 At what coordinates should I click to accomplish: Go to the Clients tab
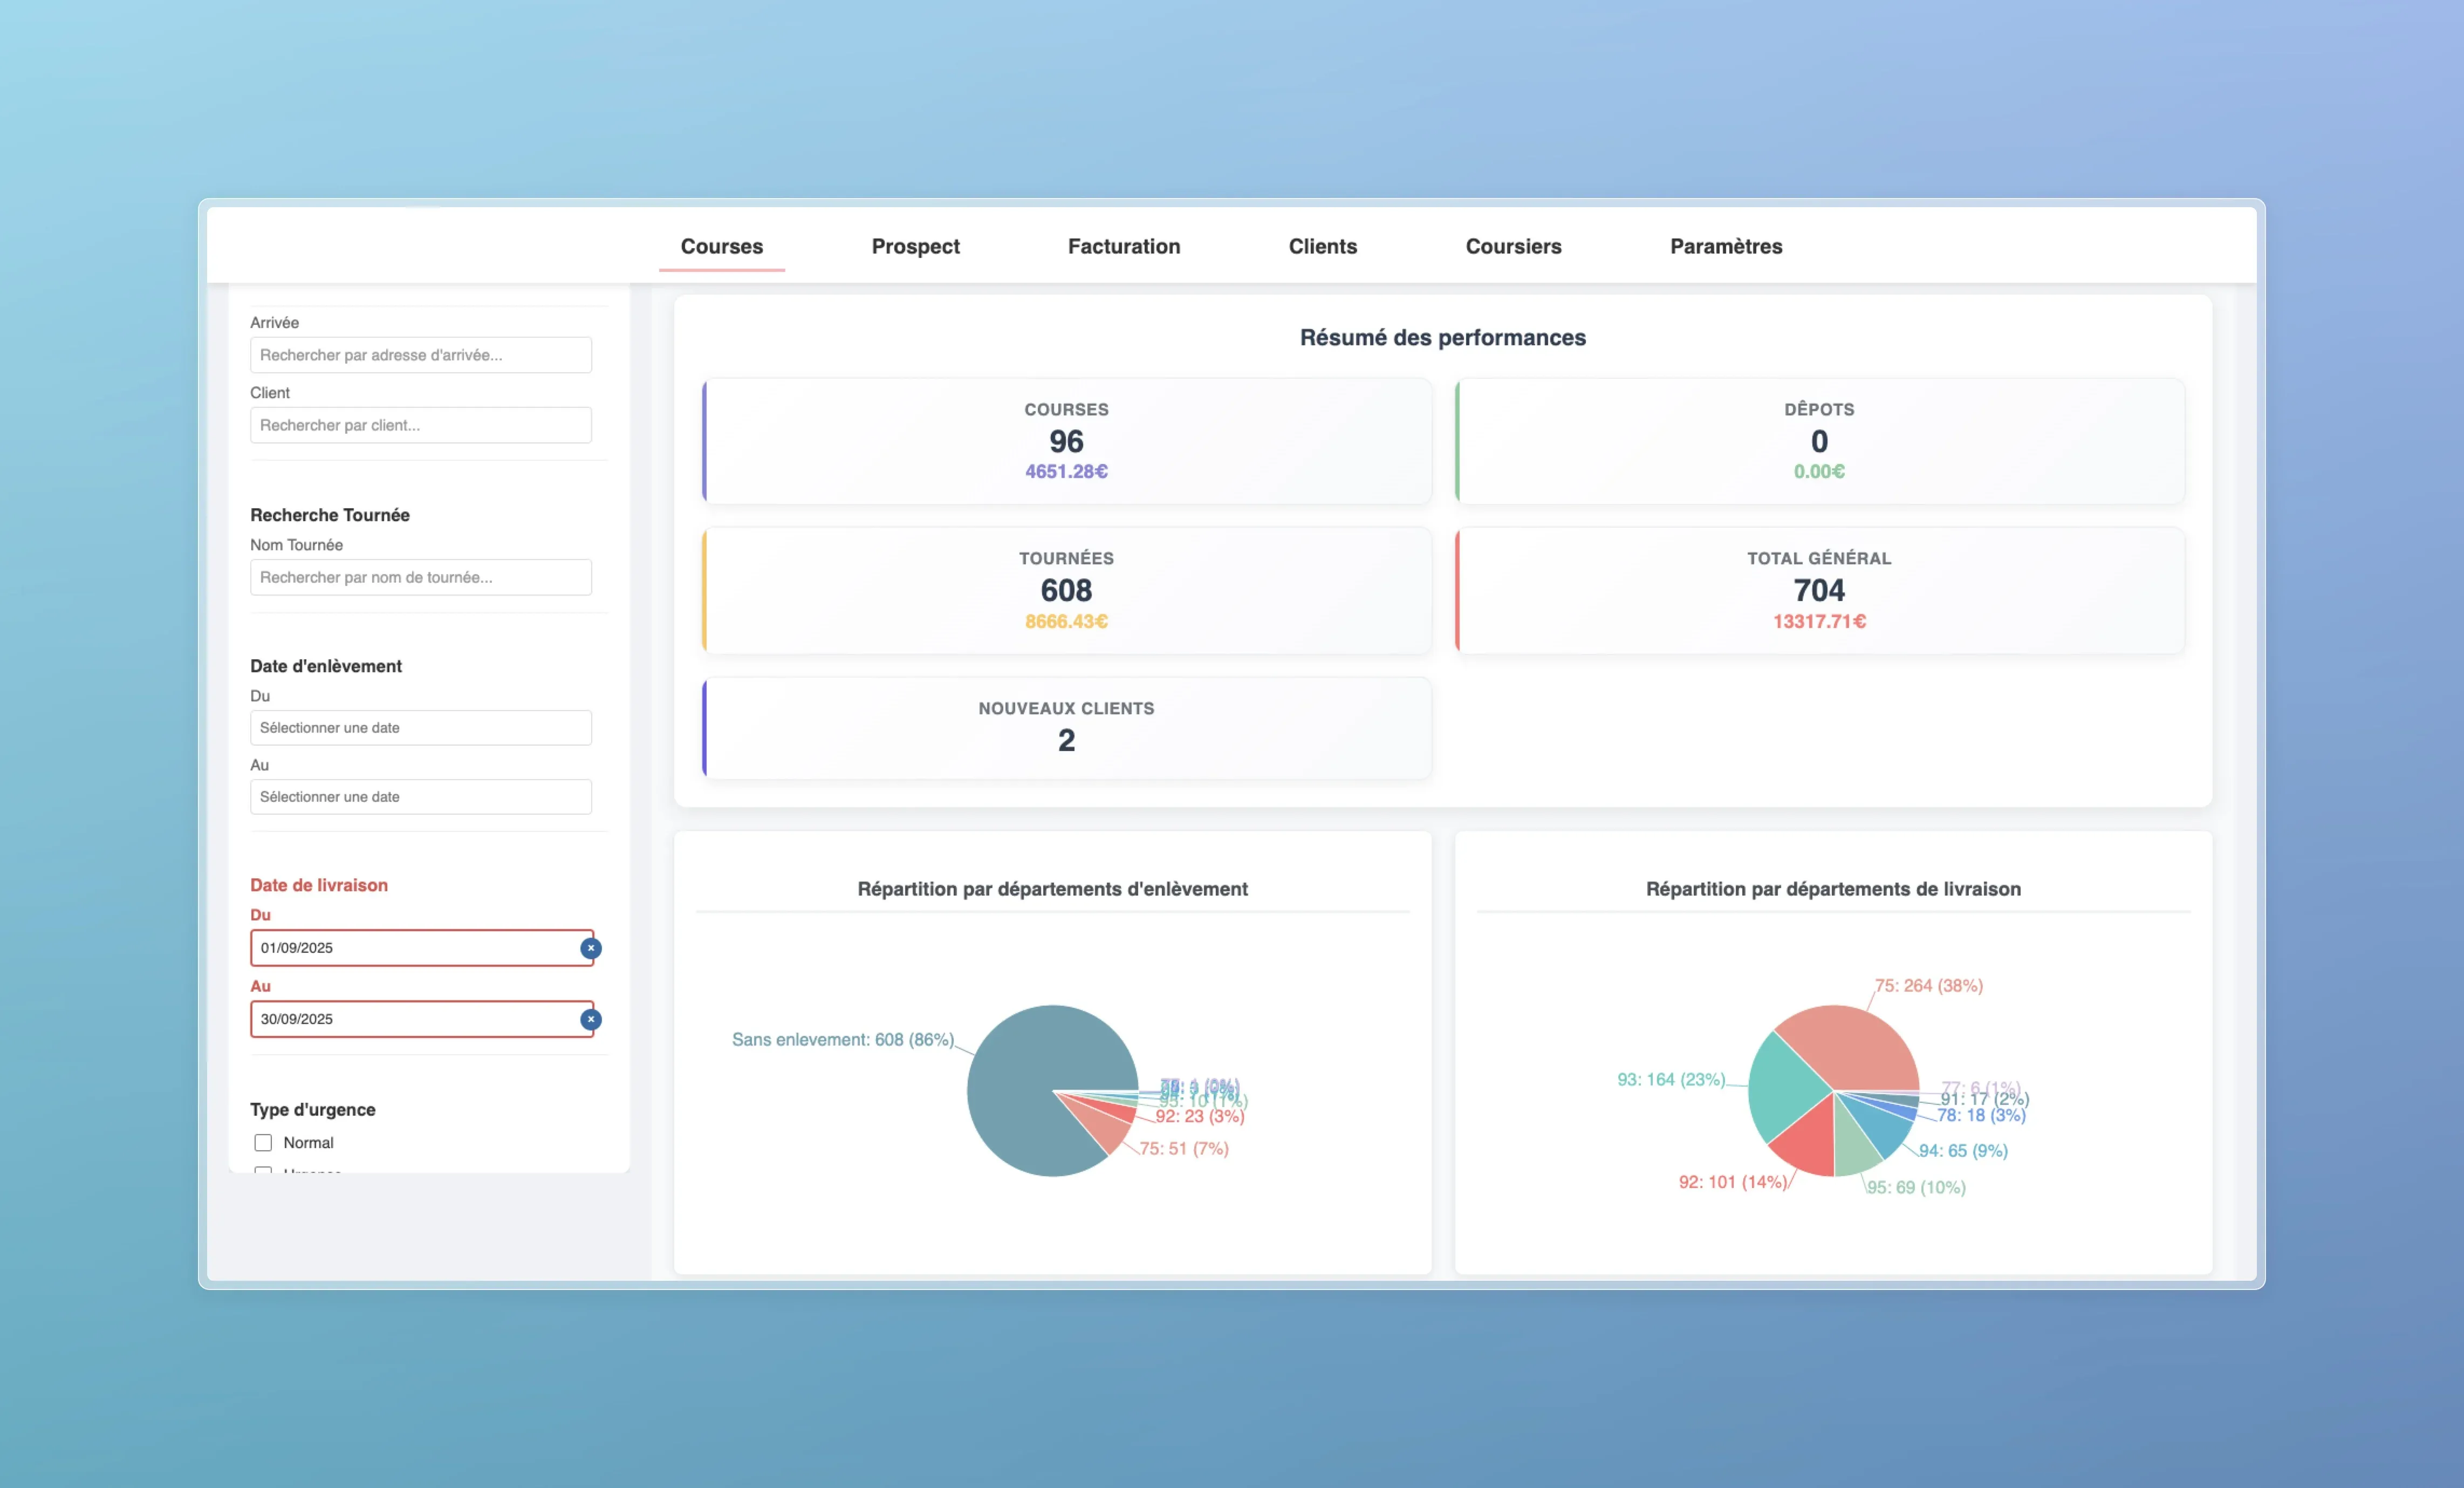coord(1322,246)
